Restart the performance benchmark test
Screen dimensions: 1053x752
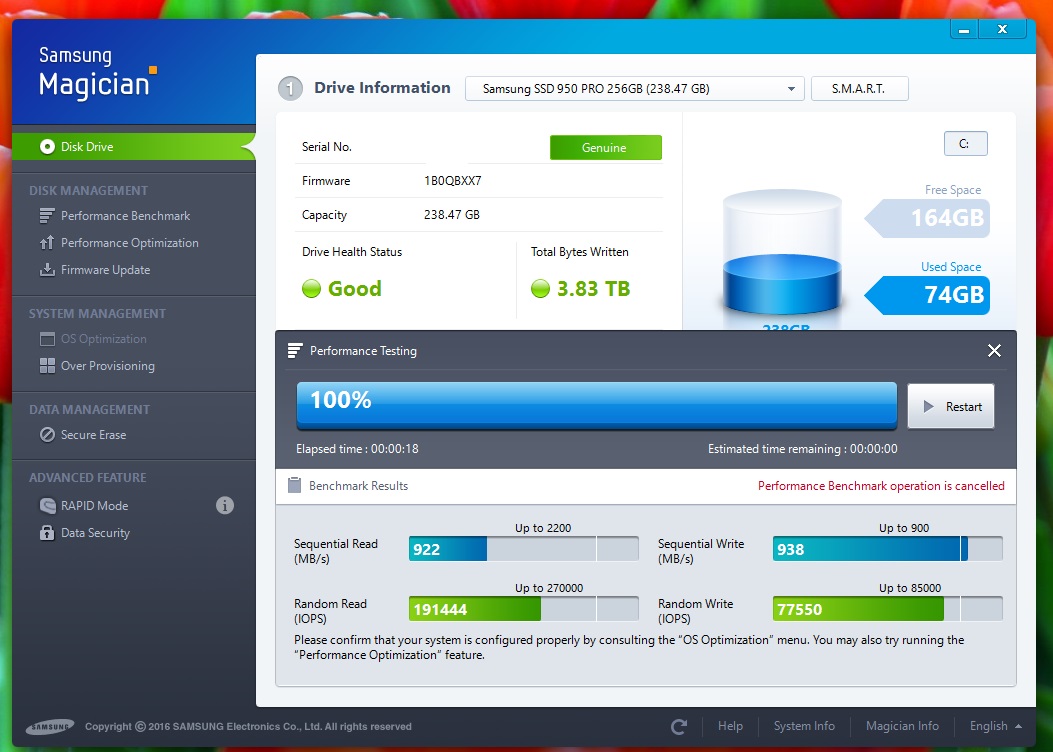(x=951, y=407)
